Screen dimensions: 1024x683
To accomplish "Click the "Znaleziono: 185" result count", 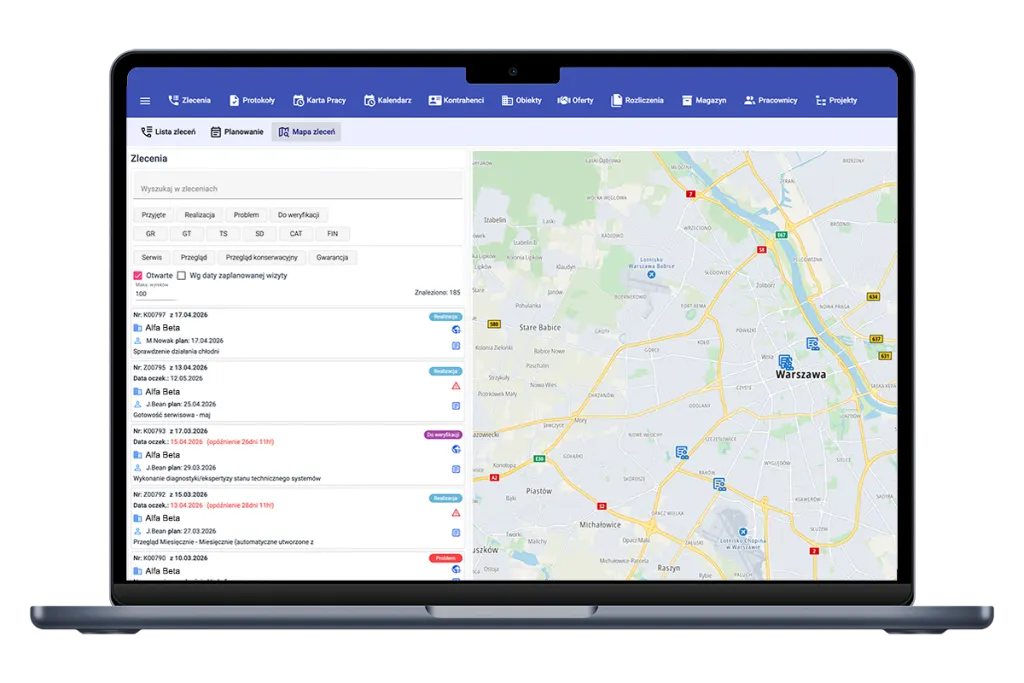I will [438, 293].
